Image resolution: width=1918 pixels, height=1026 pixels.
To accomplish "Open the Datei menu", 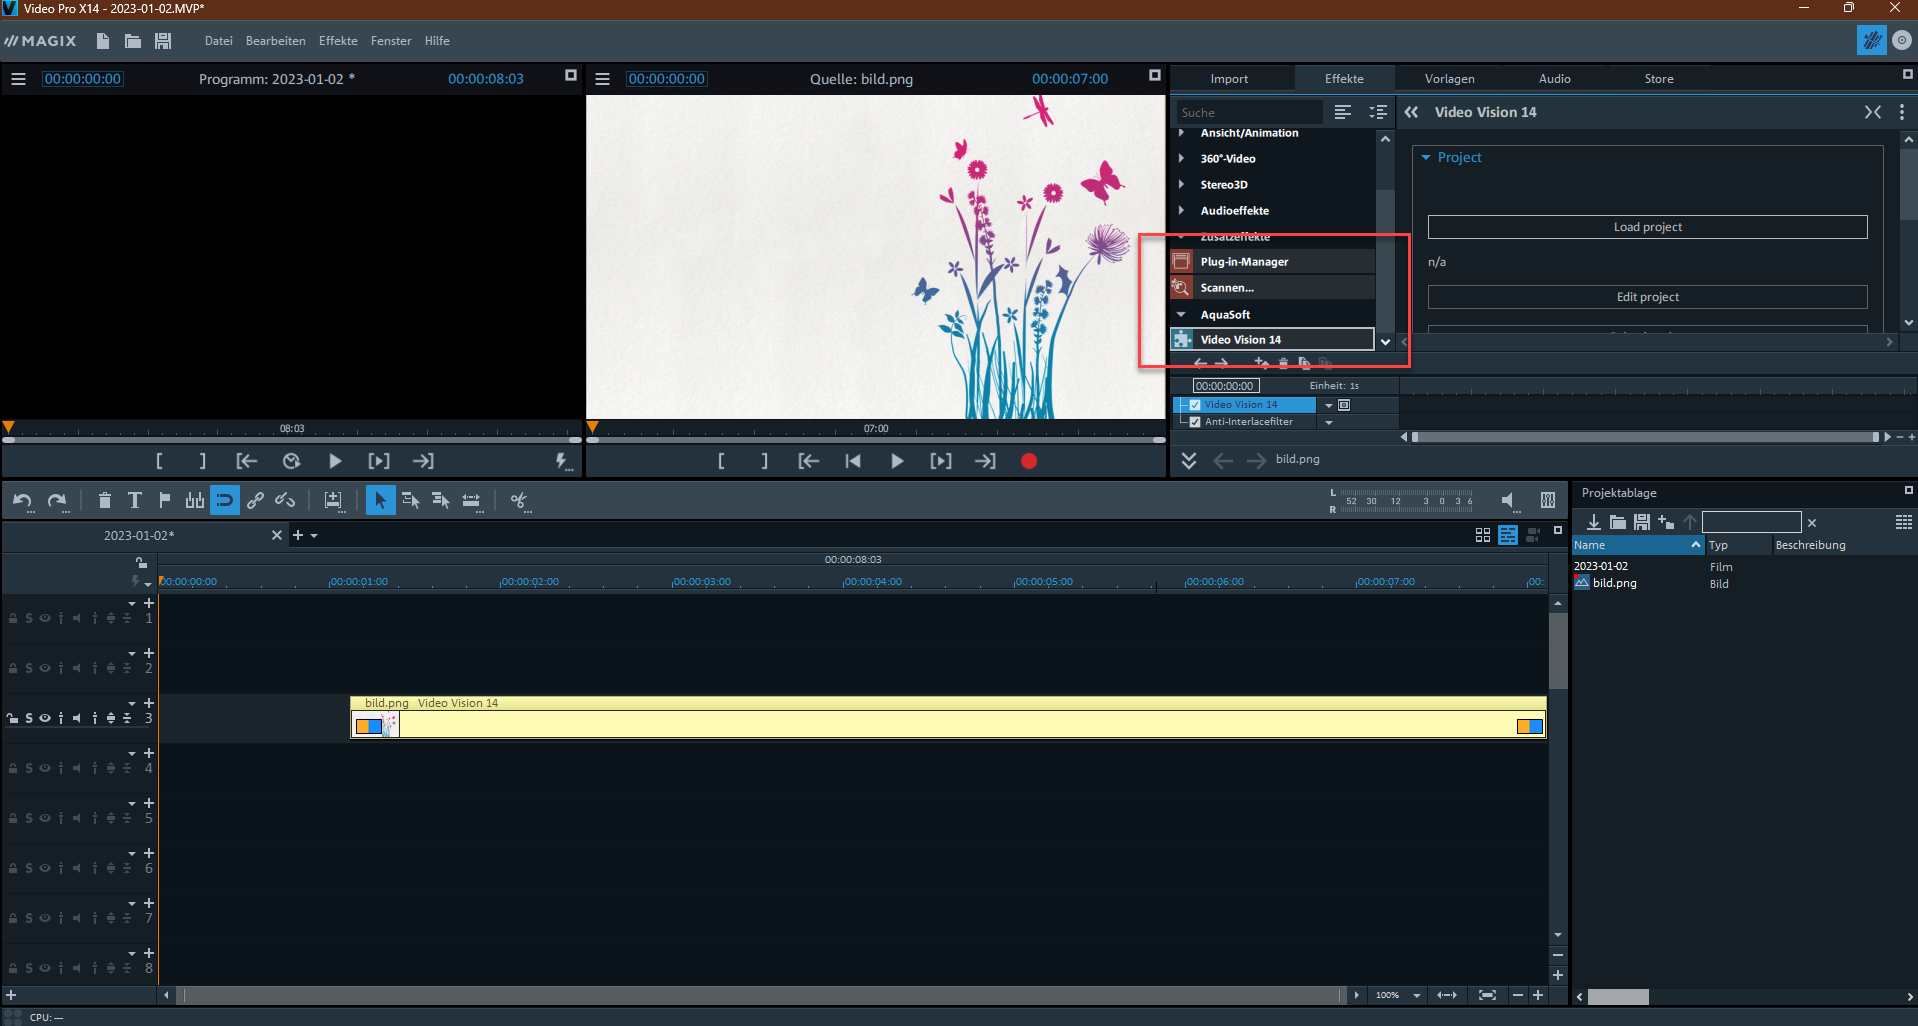I will (x=218, y=41).
